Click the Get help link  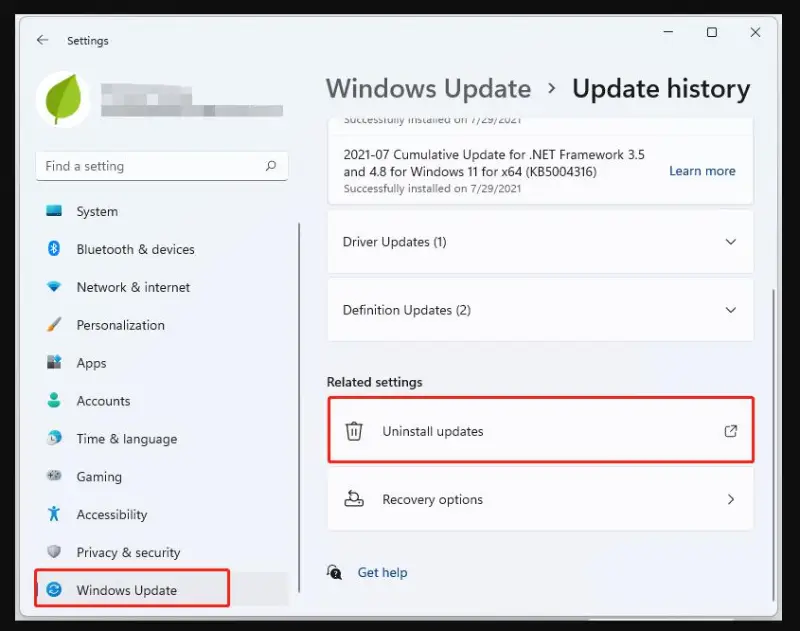(382, 572)
